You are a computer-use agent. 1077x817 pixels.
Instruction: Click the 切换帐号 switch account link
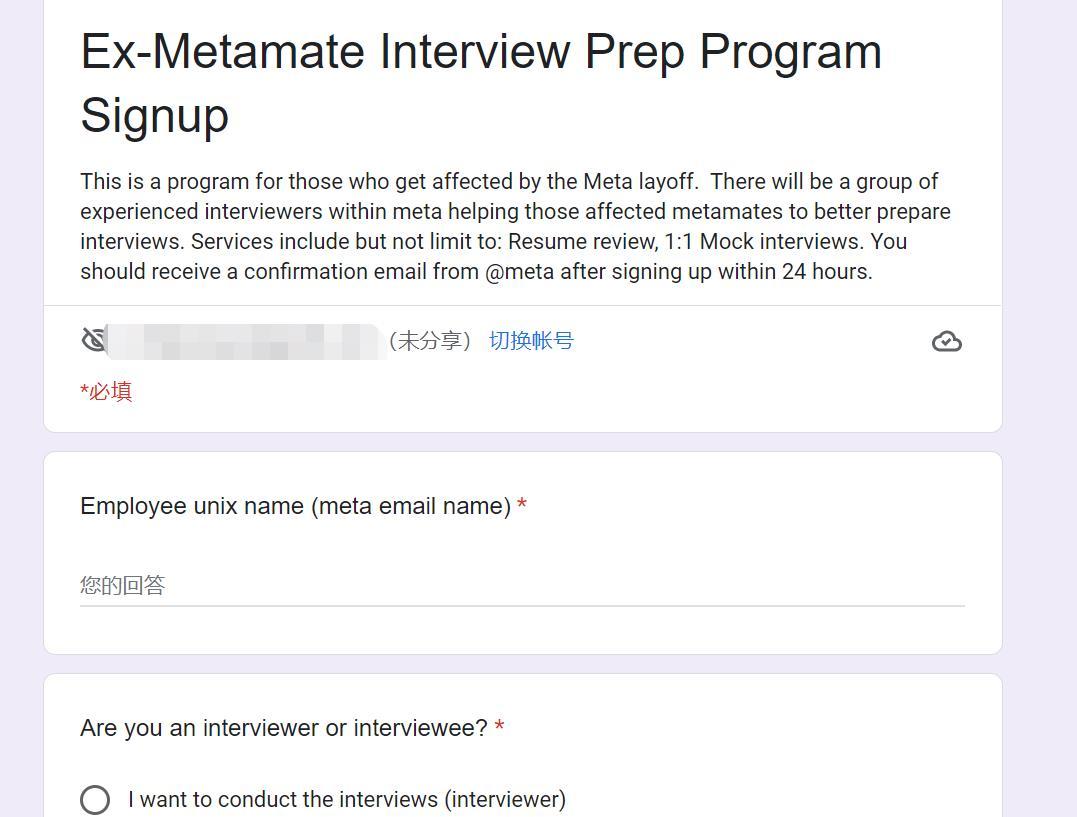tap(531, 341)
